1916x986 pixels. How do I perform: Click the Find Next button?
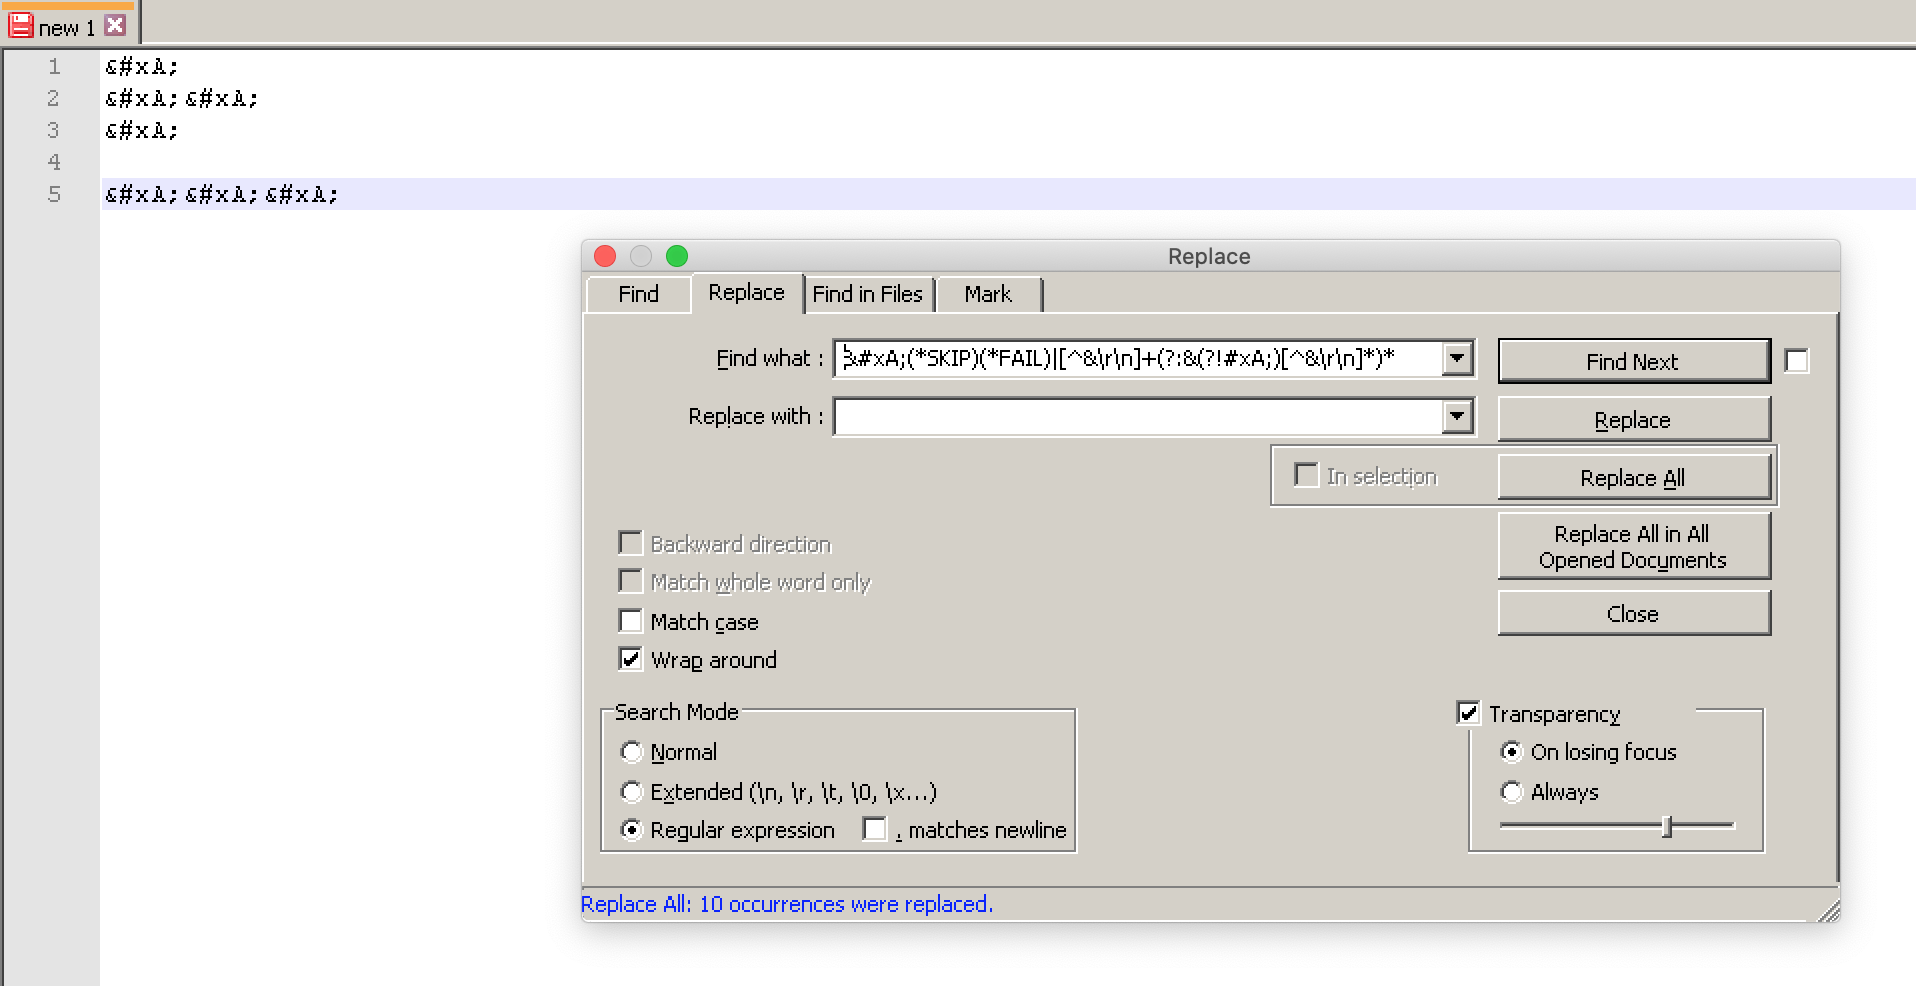(x=1633, y=361)
